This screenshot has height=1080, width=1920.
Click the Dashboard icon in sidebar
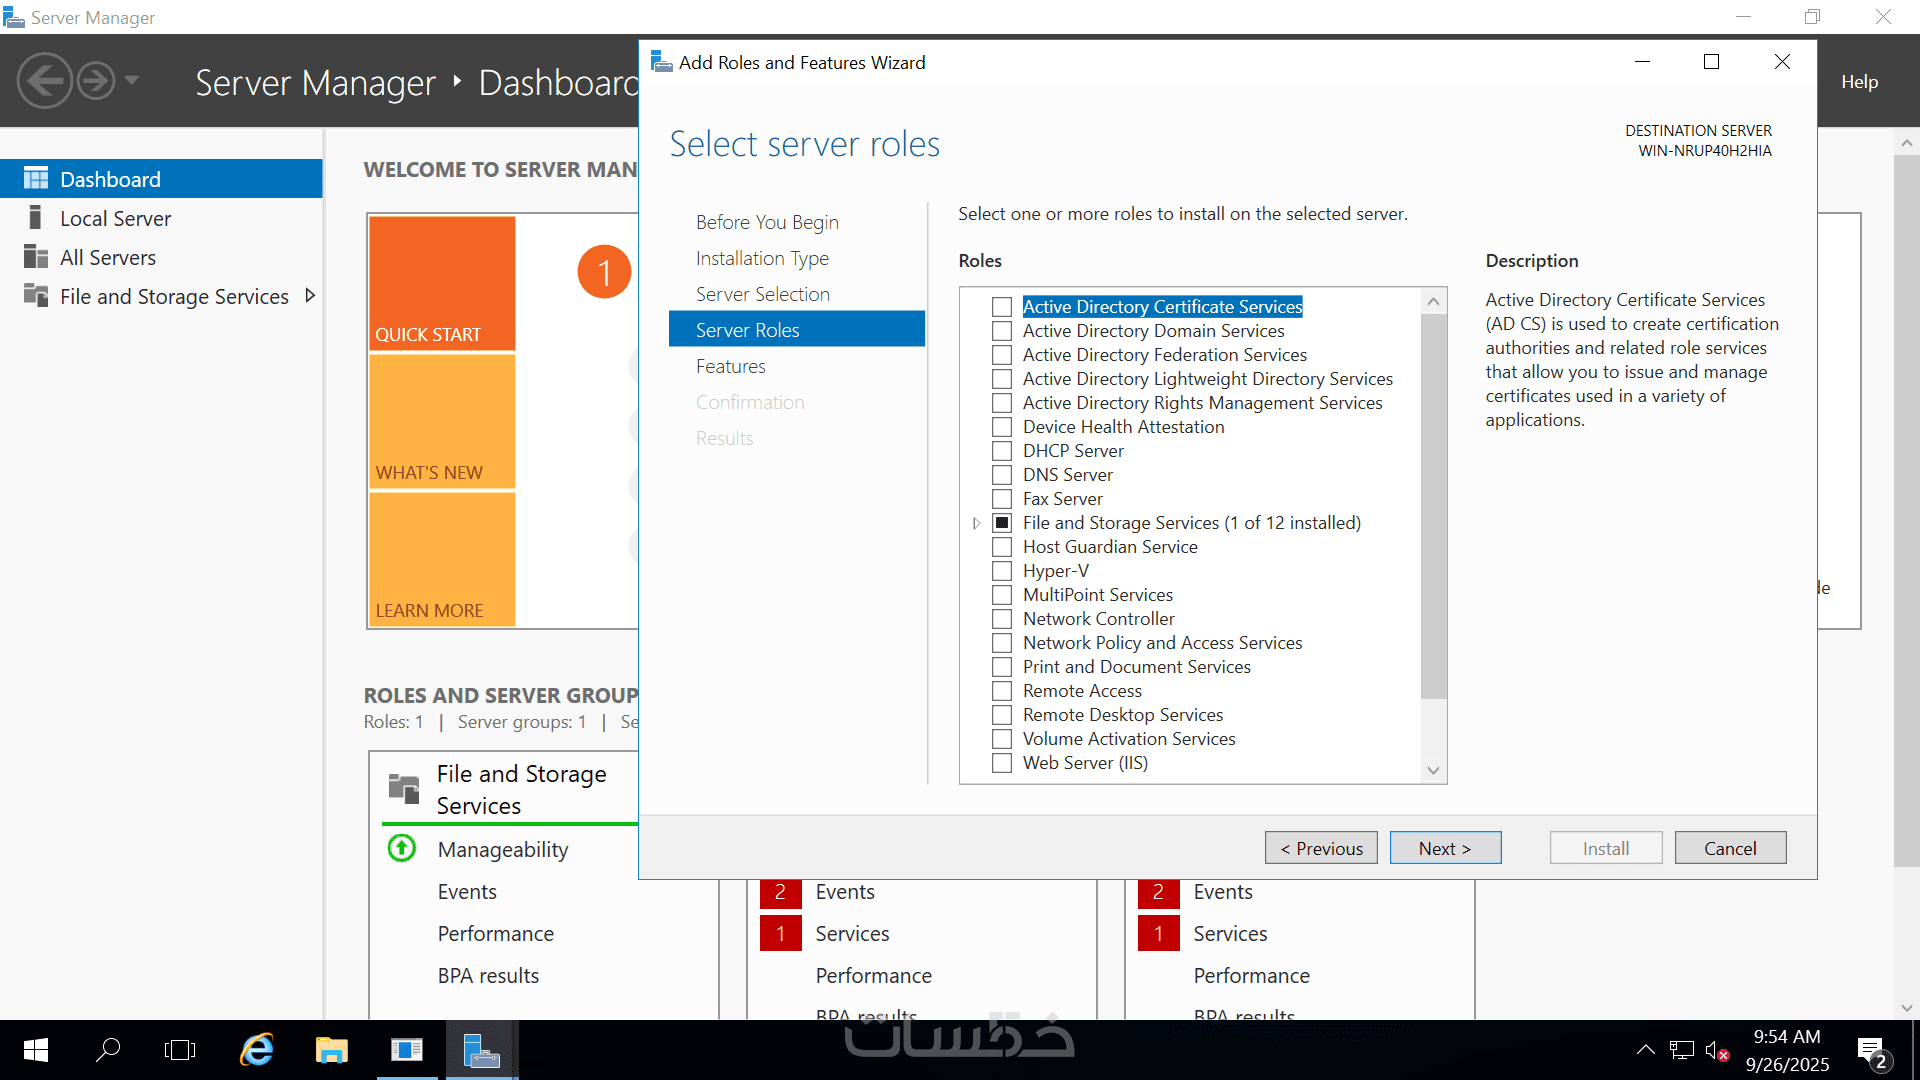tap(36, 179)
